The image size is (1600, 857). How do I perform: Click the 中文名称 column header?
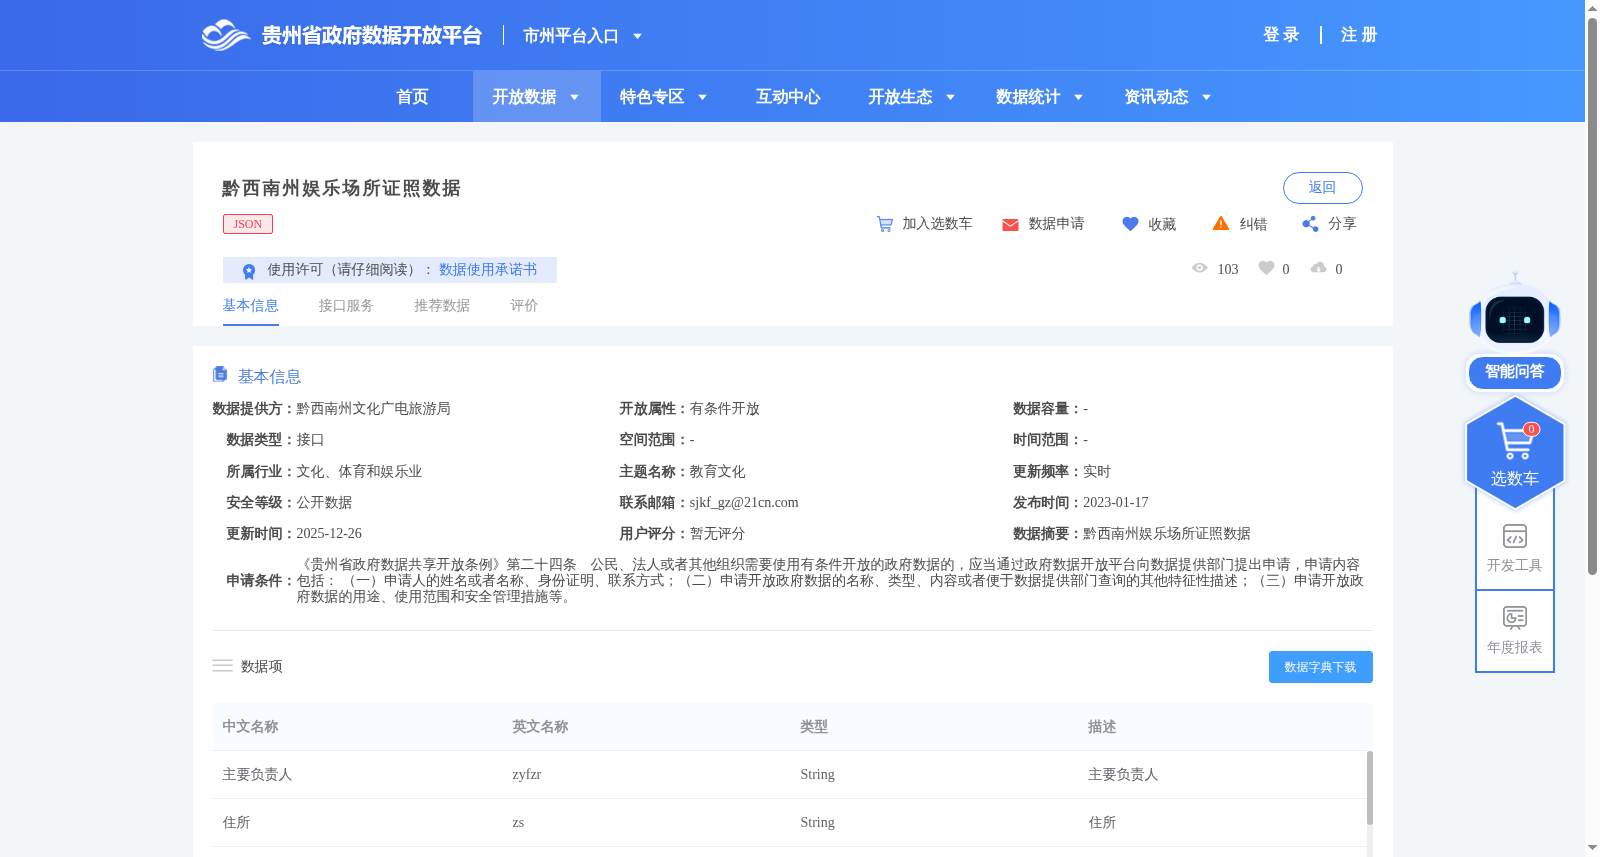[x=250, y=727]
